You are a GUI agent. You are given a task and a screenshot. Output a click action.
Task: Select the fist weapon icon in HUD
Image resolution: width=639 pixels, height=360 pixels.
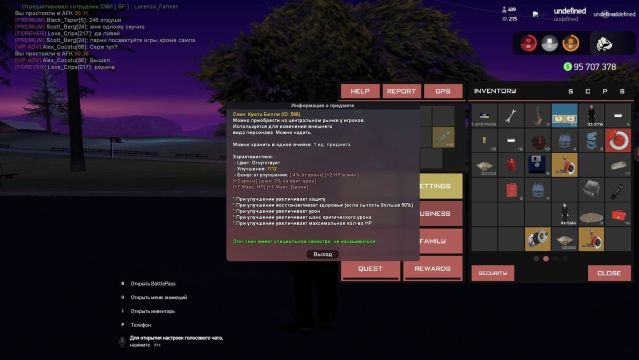pyautogui.click(x=604, y=44)
